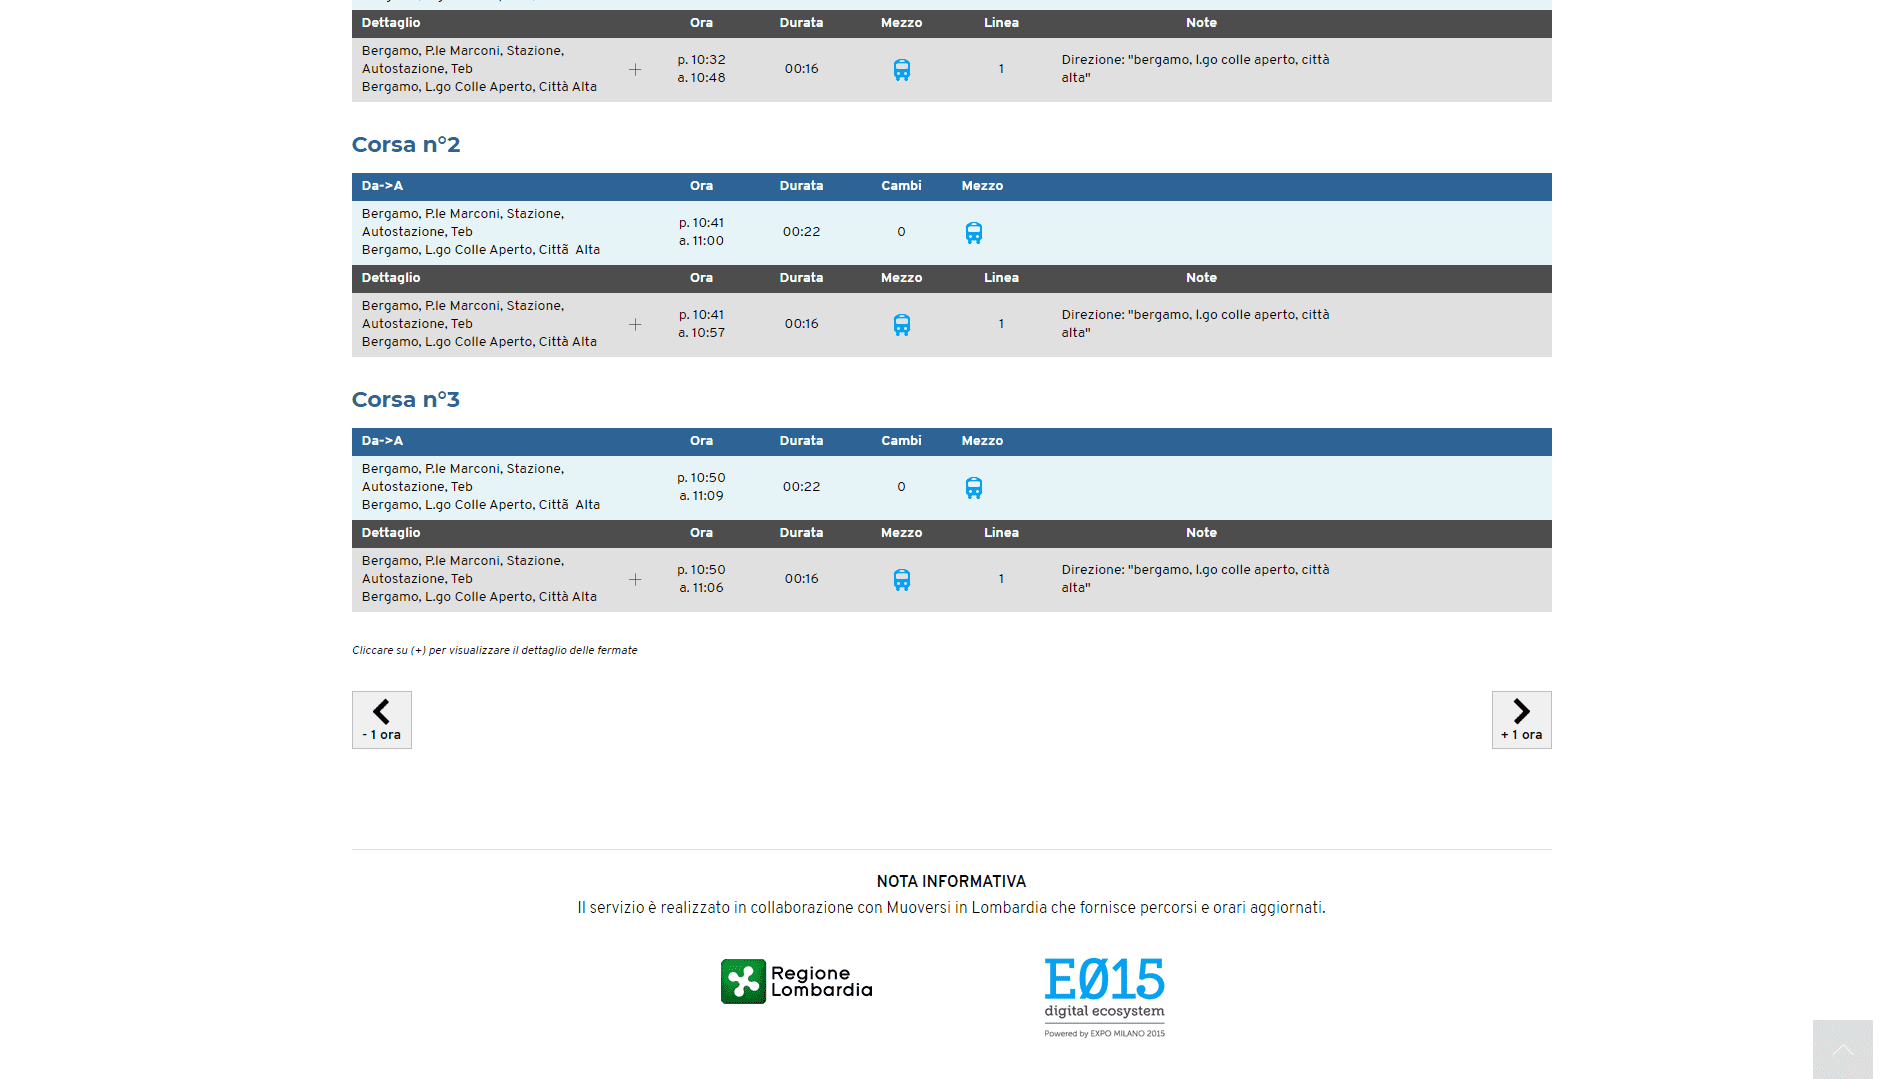Open the Regione Lombardia logo

[796, 982]
